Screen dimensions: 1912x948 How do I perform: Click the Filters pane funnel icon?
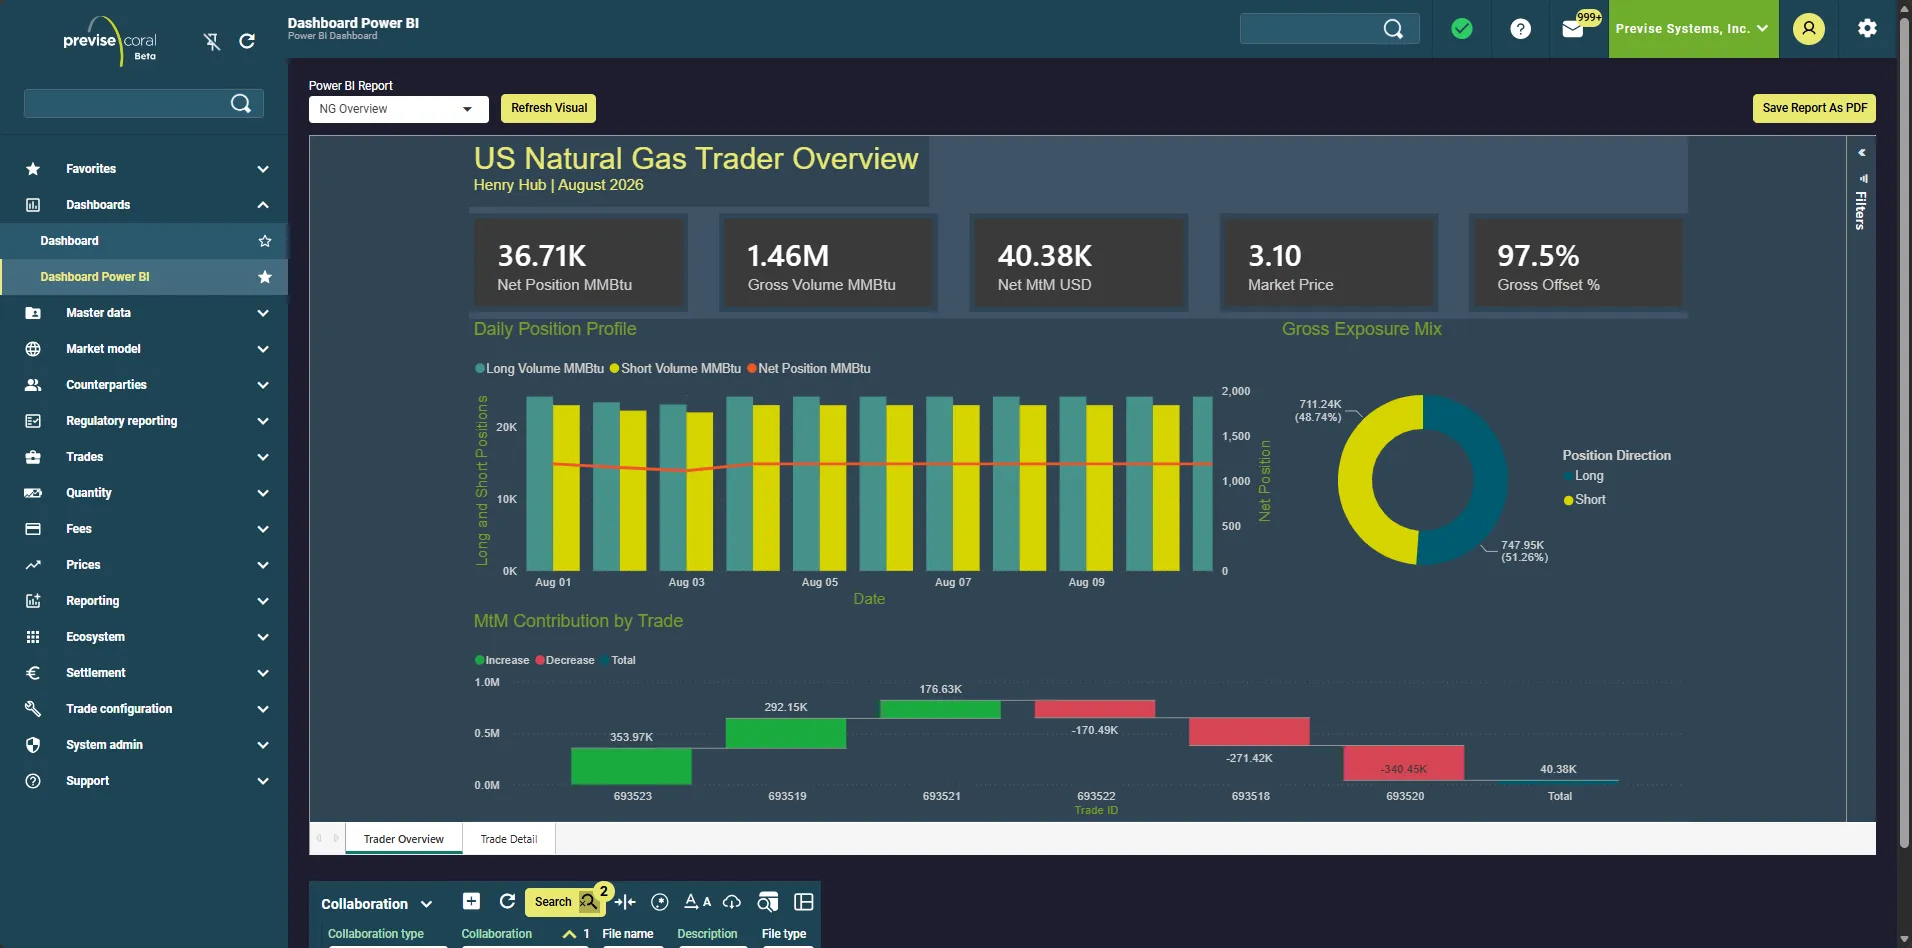pos(1862,178)
